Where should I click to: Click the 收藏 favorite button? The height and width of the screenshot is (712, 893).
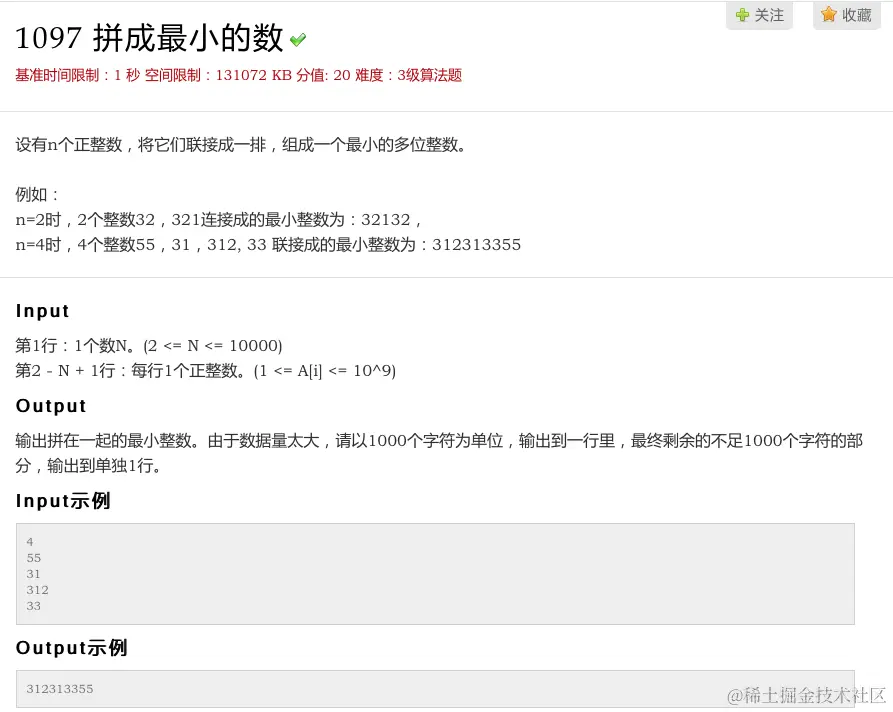pos(847,15)
